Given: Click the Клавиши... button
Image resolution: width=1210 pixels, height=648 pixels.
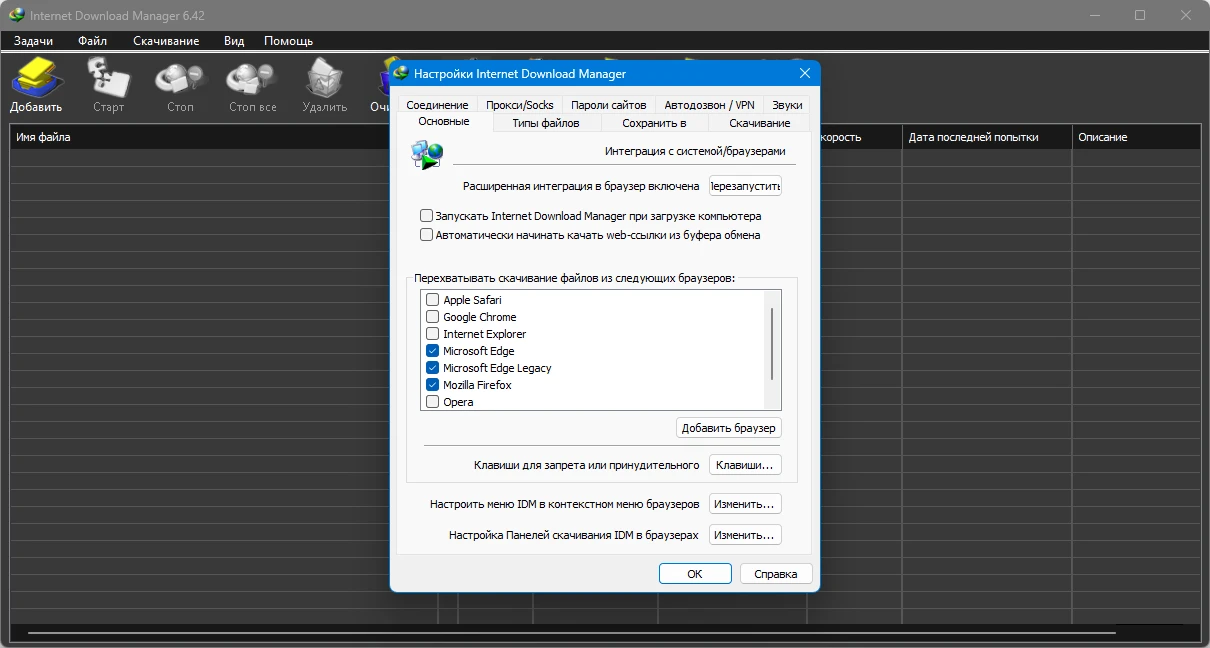Looking at the screenshot, I should (x=744, y=465).
